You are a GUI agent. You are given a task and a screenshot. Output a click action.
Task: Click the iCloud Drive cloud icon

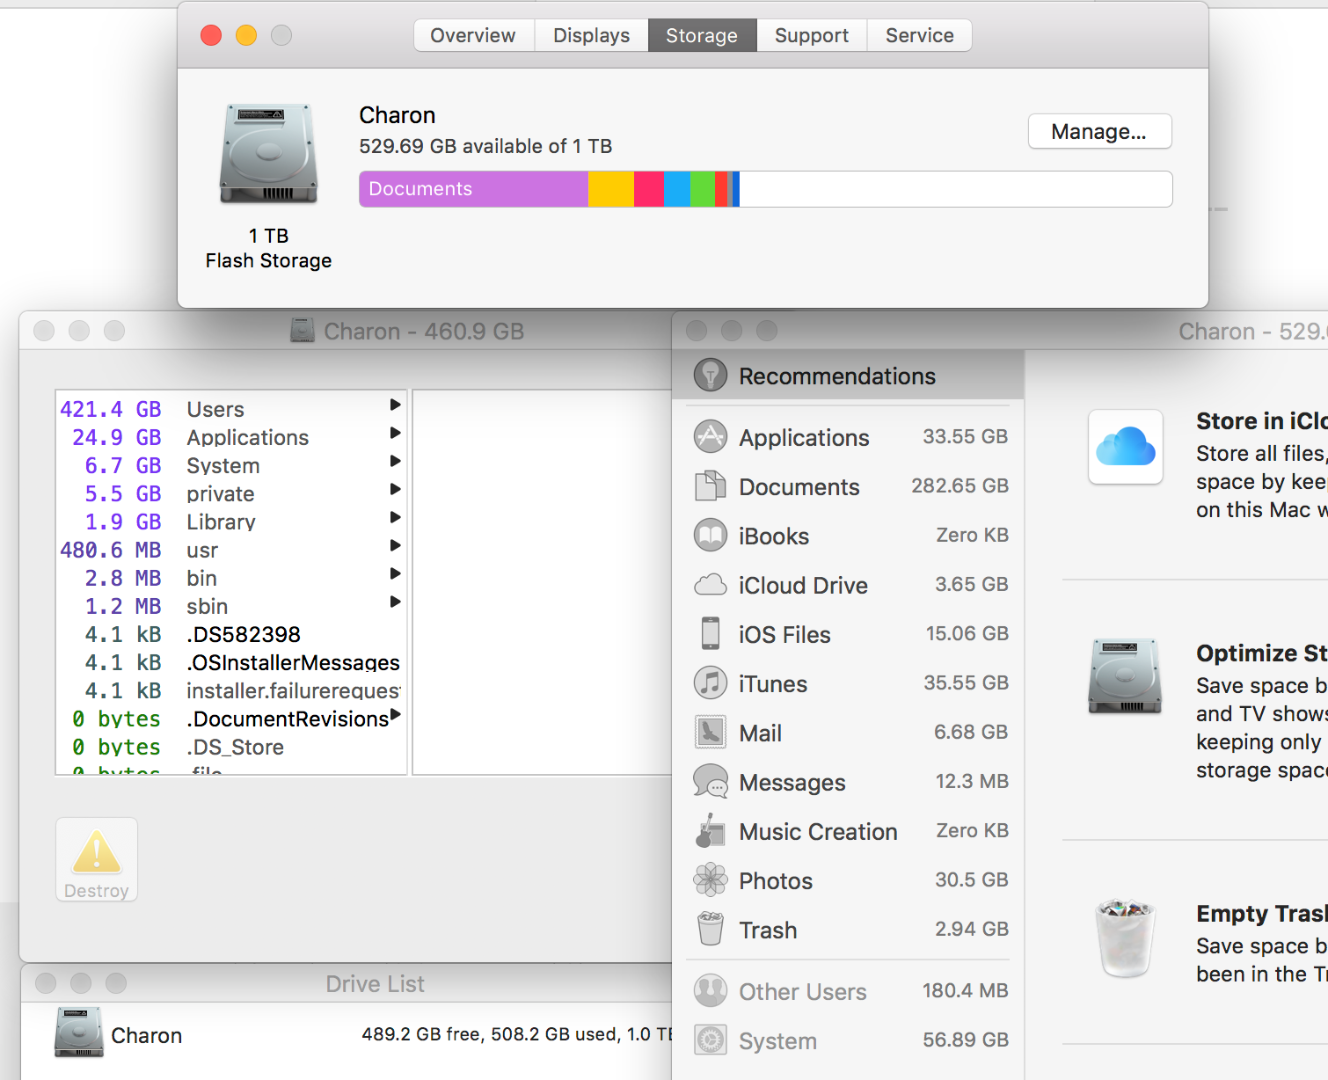tap(710, 584)
